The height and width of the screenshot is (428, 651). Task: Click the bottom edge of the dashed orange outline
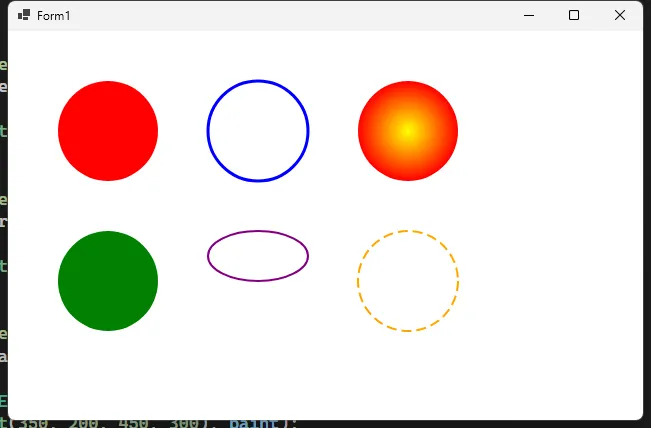click(x=408, y=330)
